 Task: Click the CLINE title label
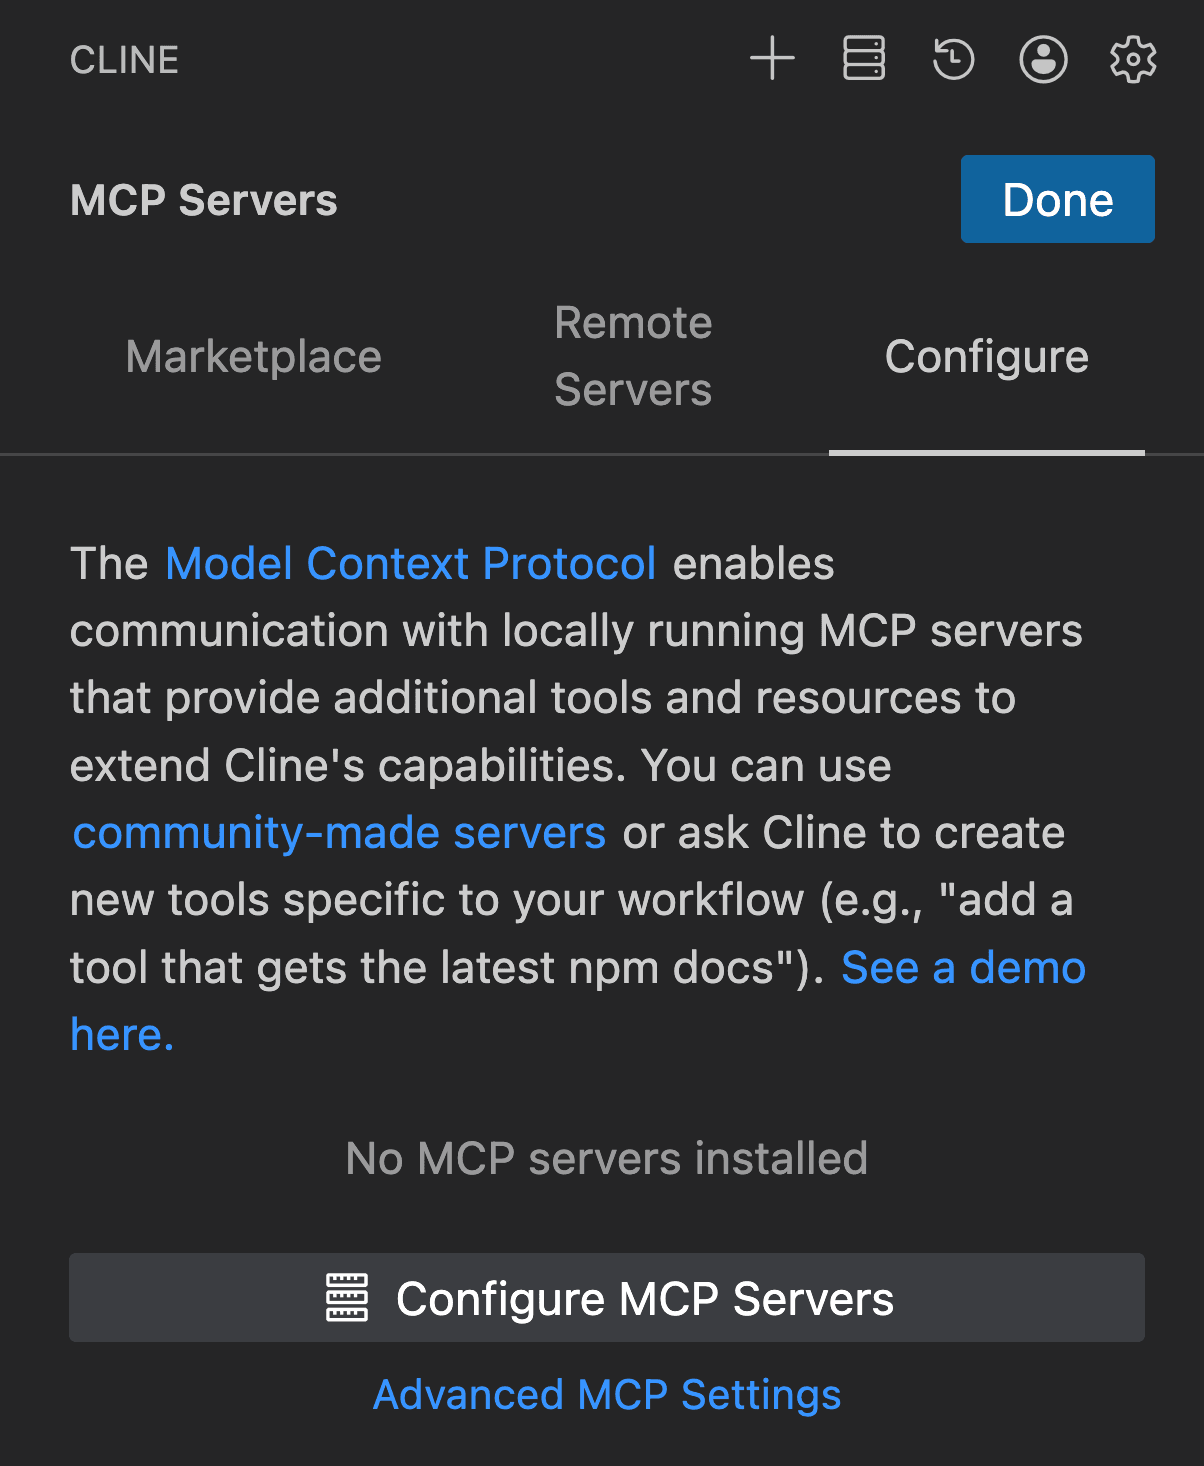tap(124, 59)
